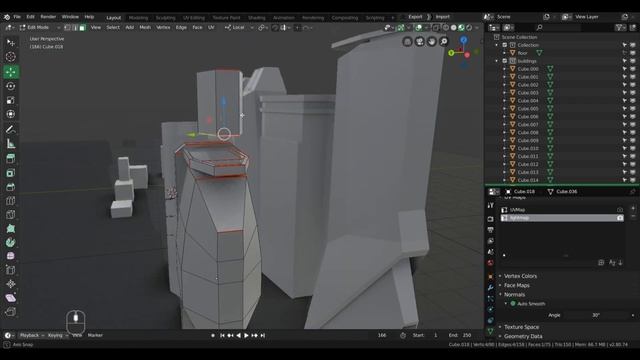Choose the Extrude Region tool
Viewport: 640px width, 360px height.
(x=11, y=159)
